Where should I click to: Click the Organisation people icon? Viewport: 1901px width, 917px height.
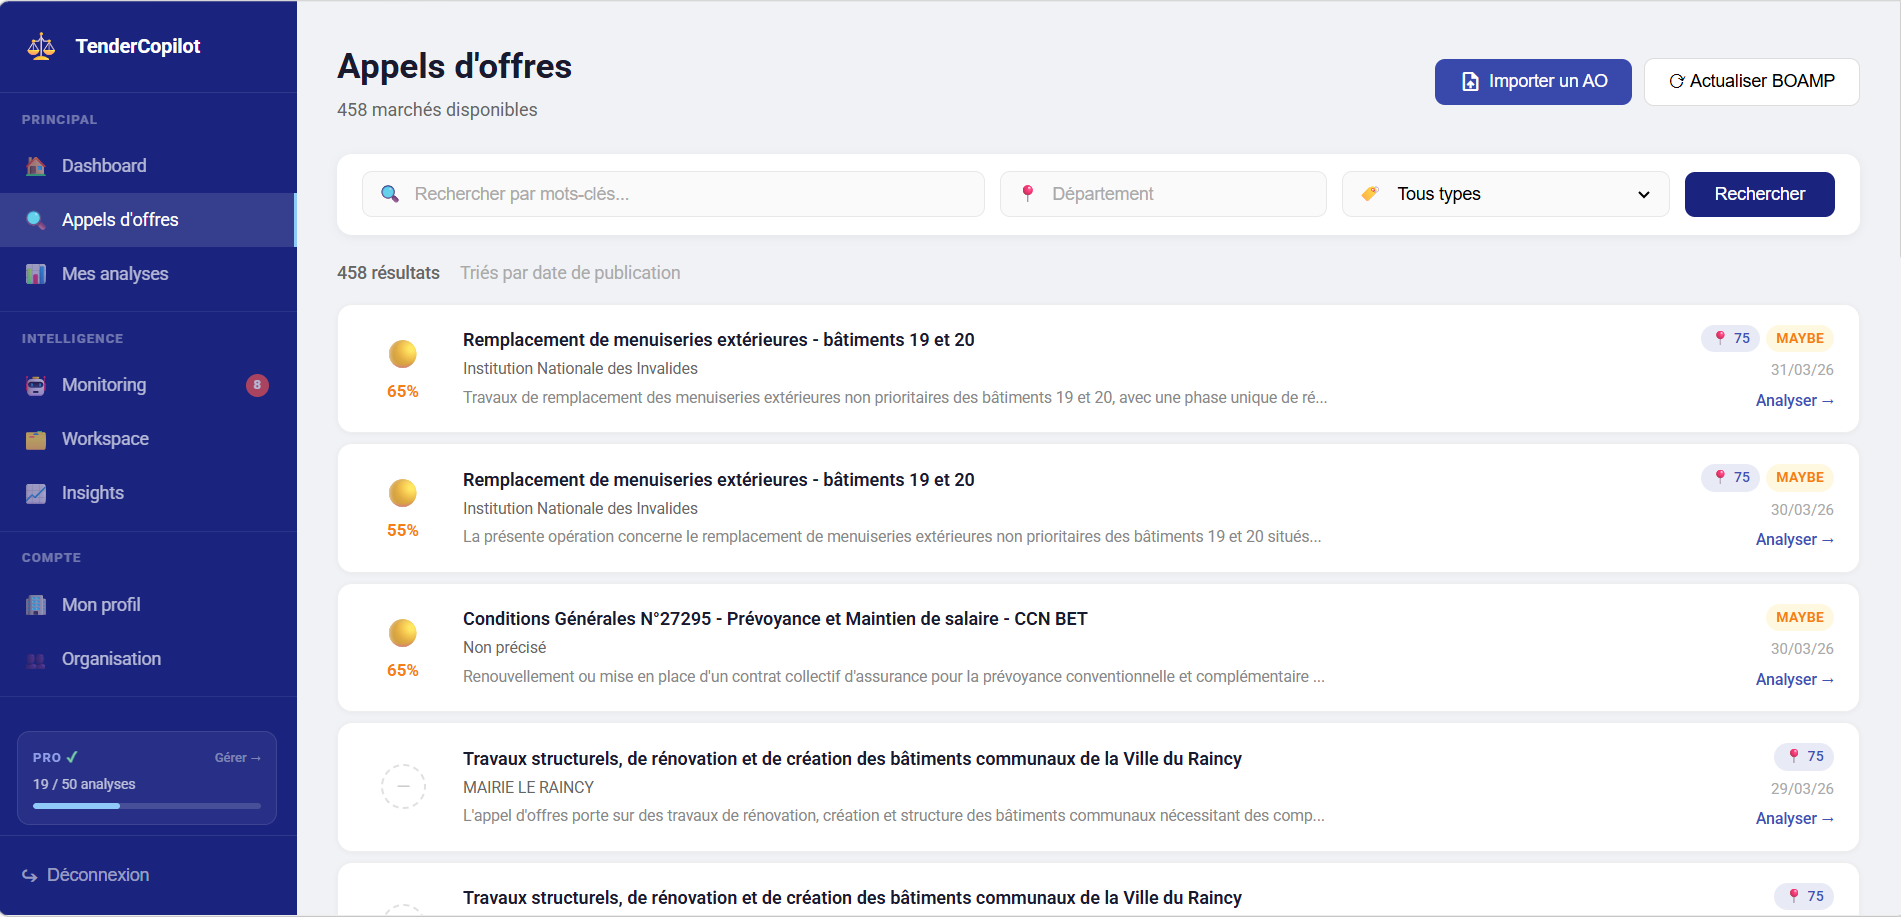36,658
